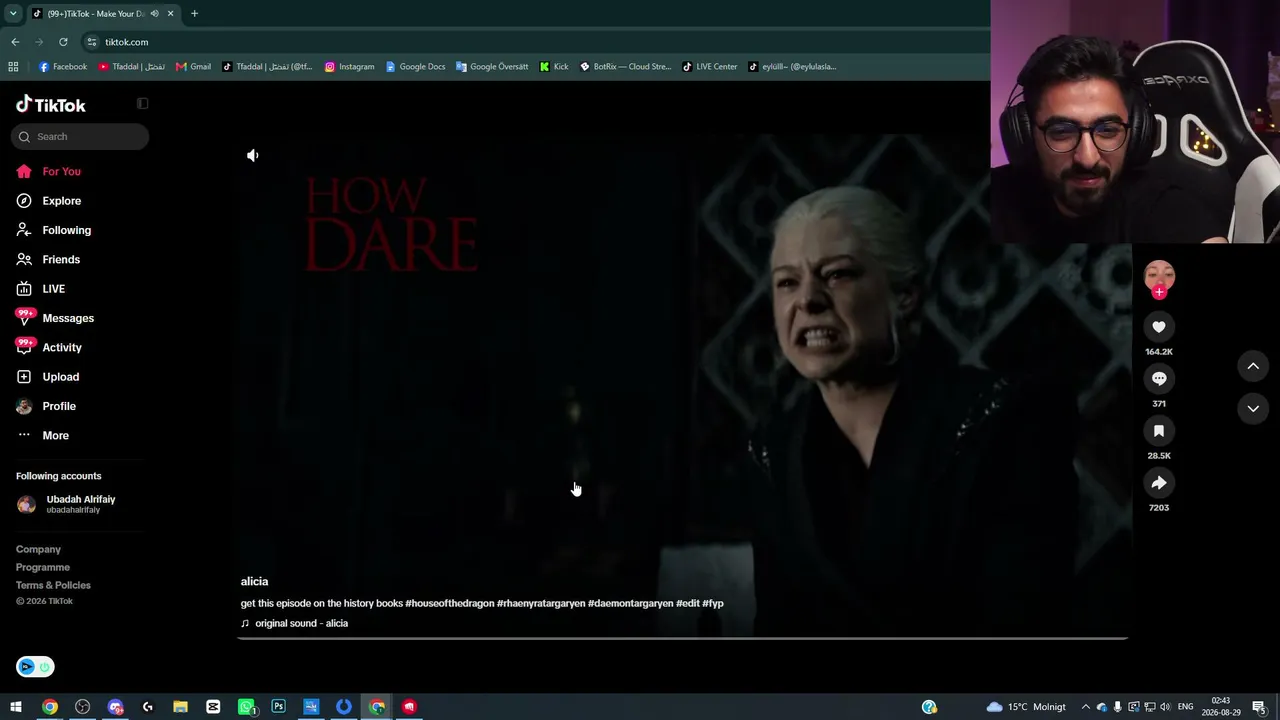
Task: Open the comments with 371 replies
Action: pos(1159,379)
